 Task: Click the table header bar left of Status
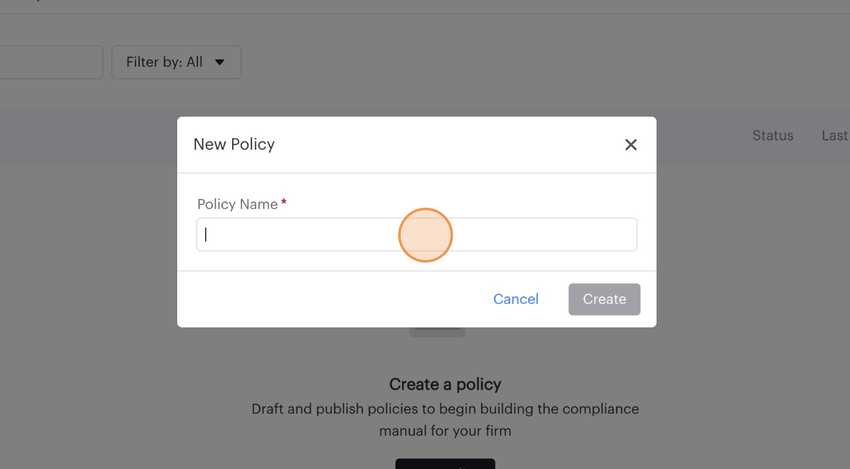point(90,136)
